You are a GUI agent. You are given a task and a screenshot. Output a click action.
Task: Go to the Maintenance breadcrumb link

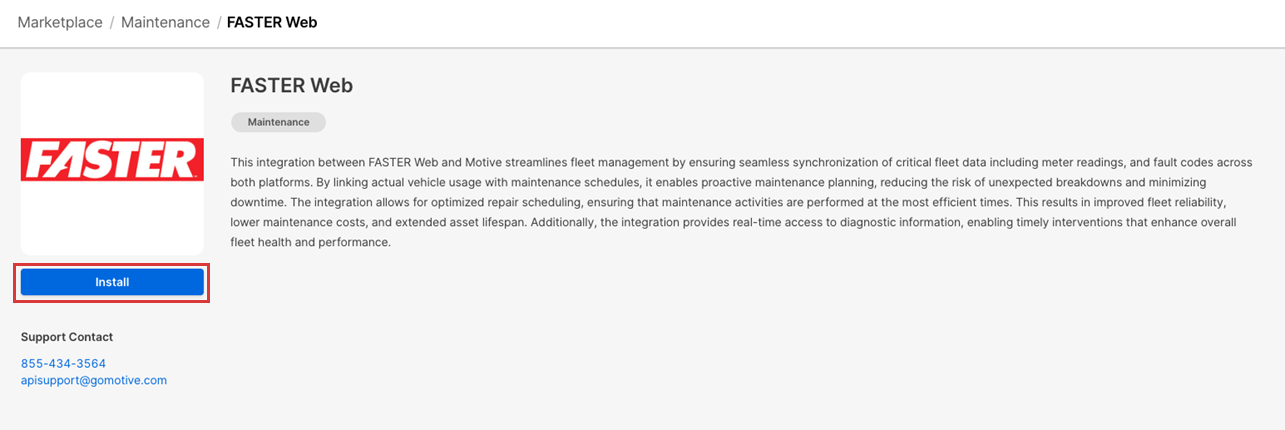[165, 22]
